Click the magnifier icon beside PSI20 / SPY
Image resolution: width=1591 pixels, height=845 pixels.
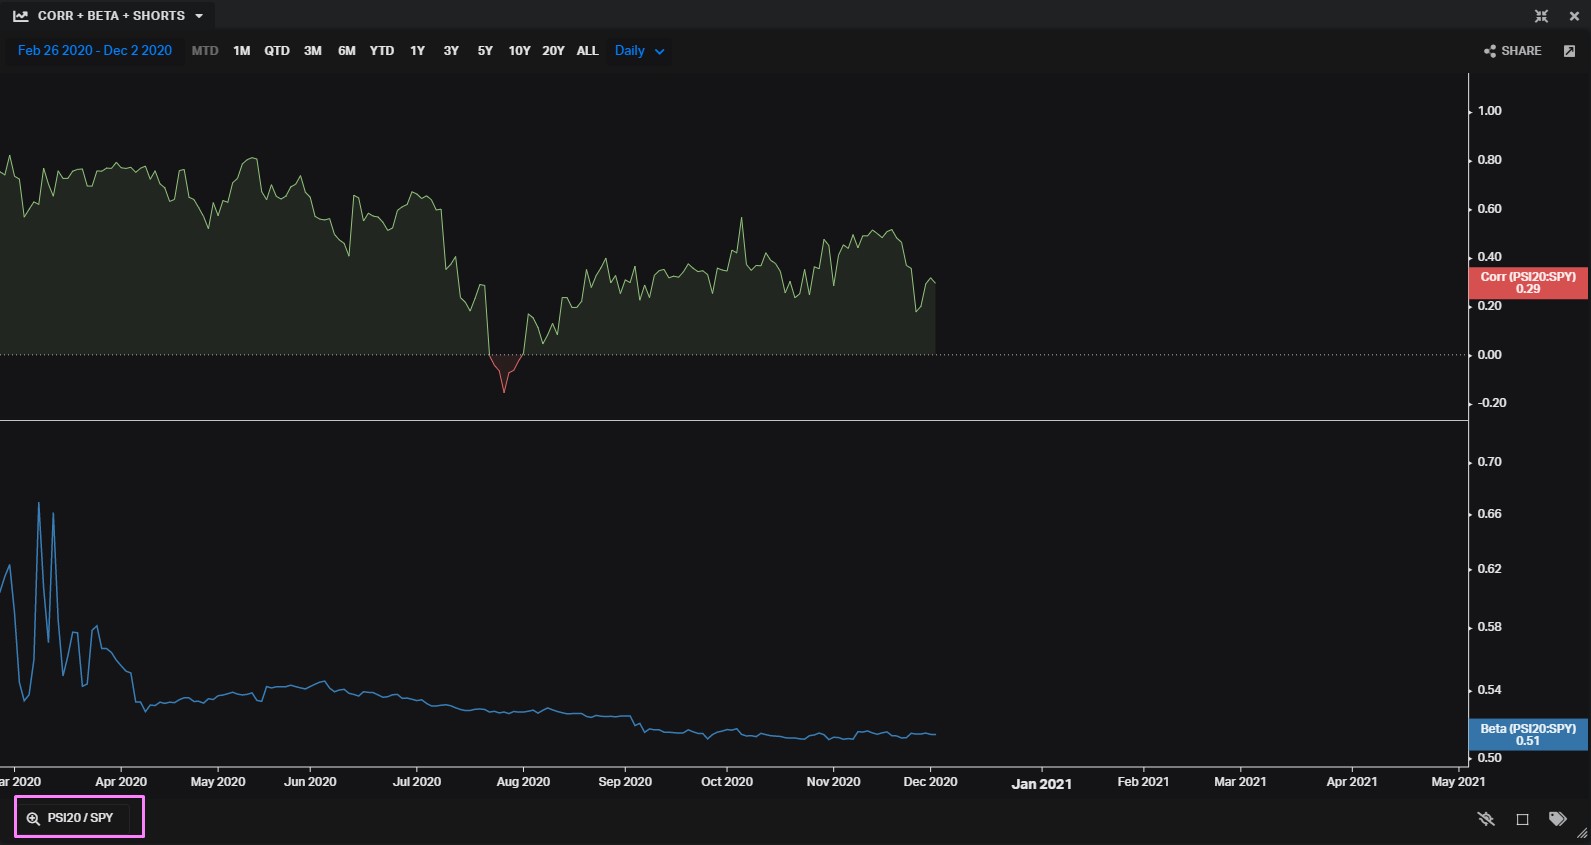(33, 818)
